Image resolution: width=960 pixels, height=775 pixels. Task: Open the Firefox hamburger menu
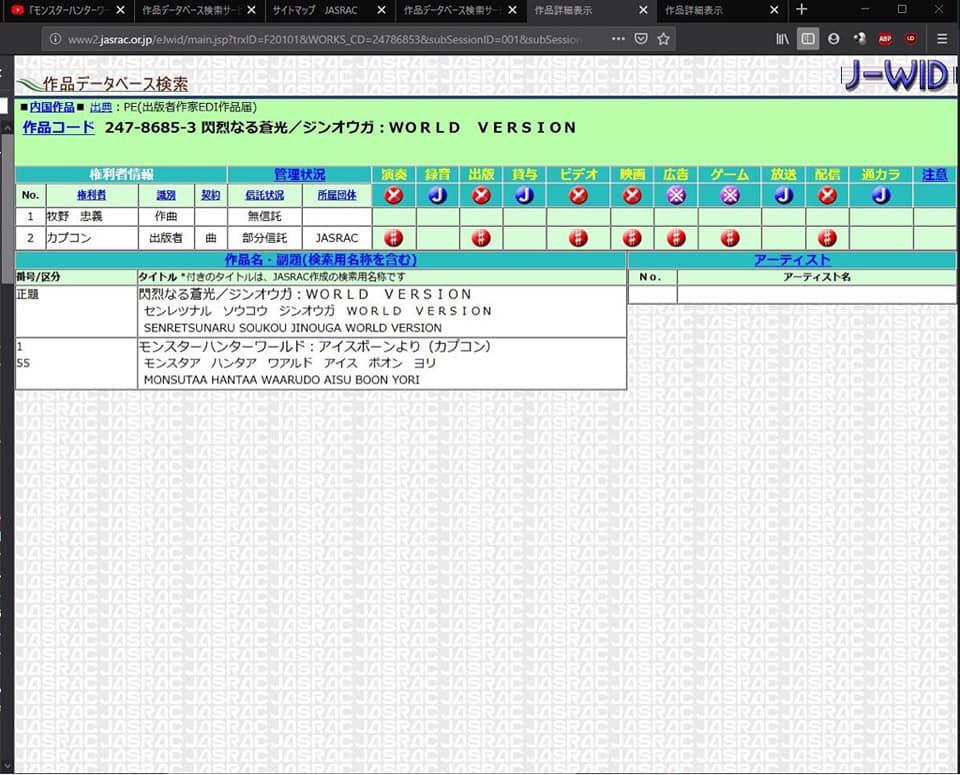(942, 39)
